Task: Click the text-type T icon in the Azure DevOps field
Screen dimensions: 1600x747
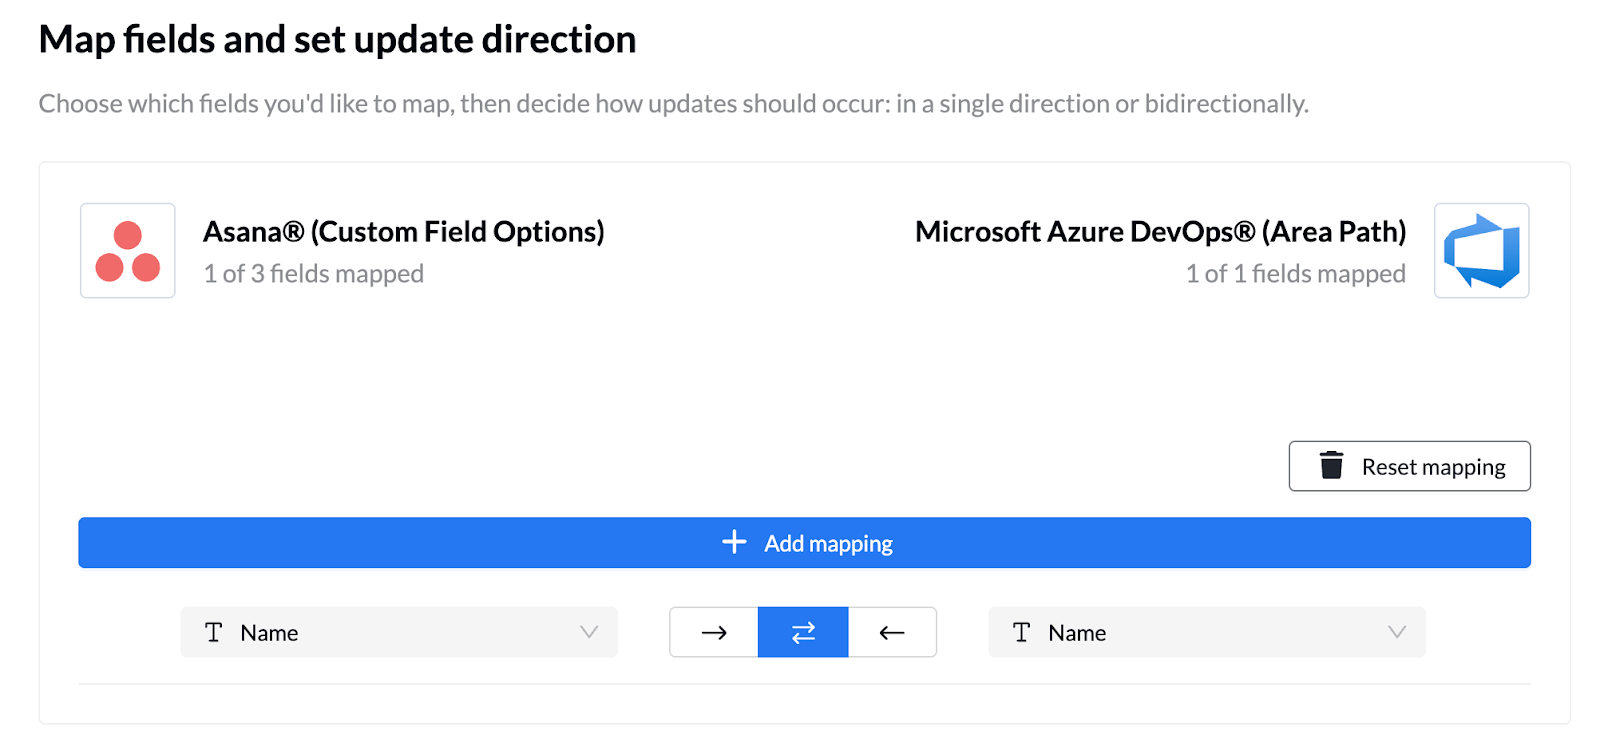Action: click(x=1021, y=632)
